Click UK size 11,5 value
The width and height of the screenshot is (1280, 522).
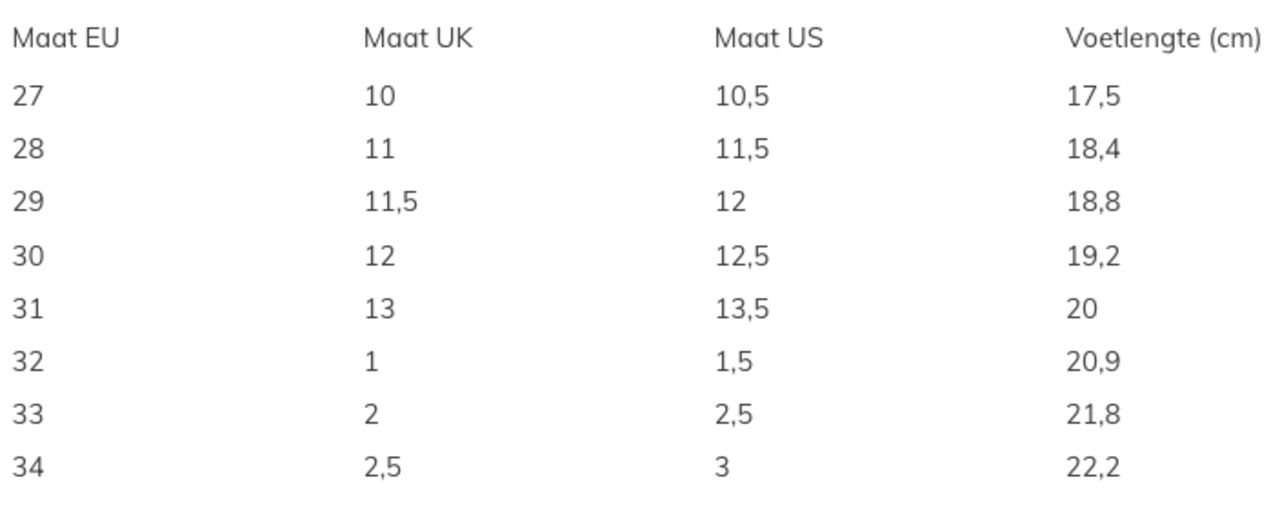pyautogui.click(x=391, y=202)
